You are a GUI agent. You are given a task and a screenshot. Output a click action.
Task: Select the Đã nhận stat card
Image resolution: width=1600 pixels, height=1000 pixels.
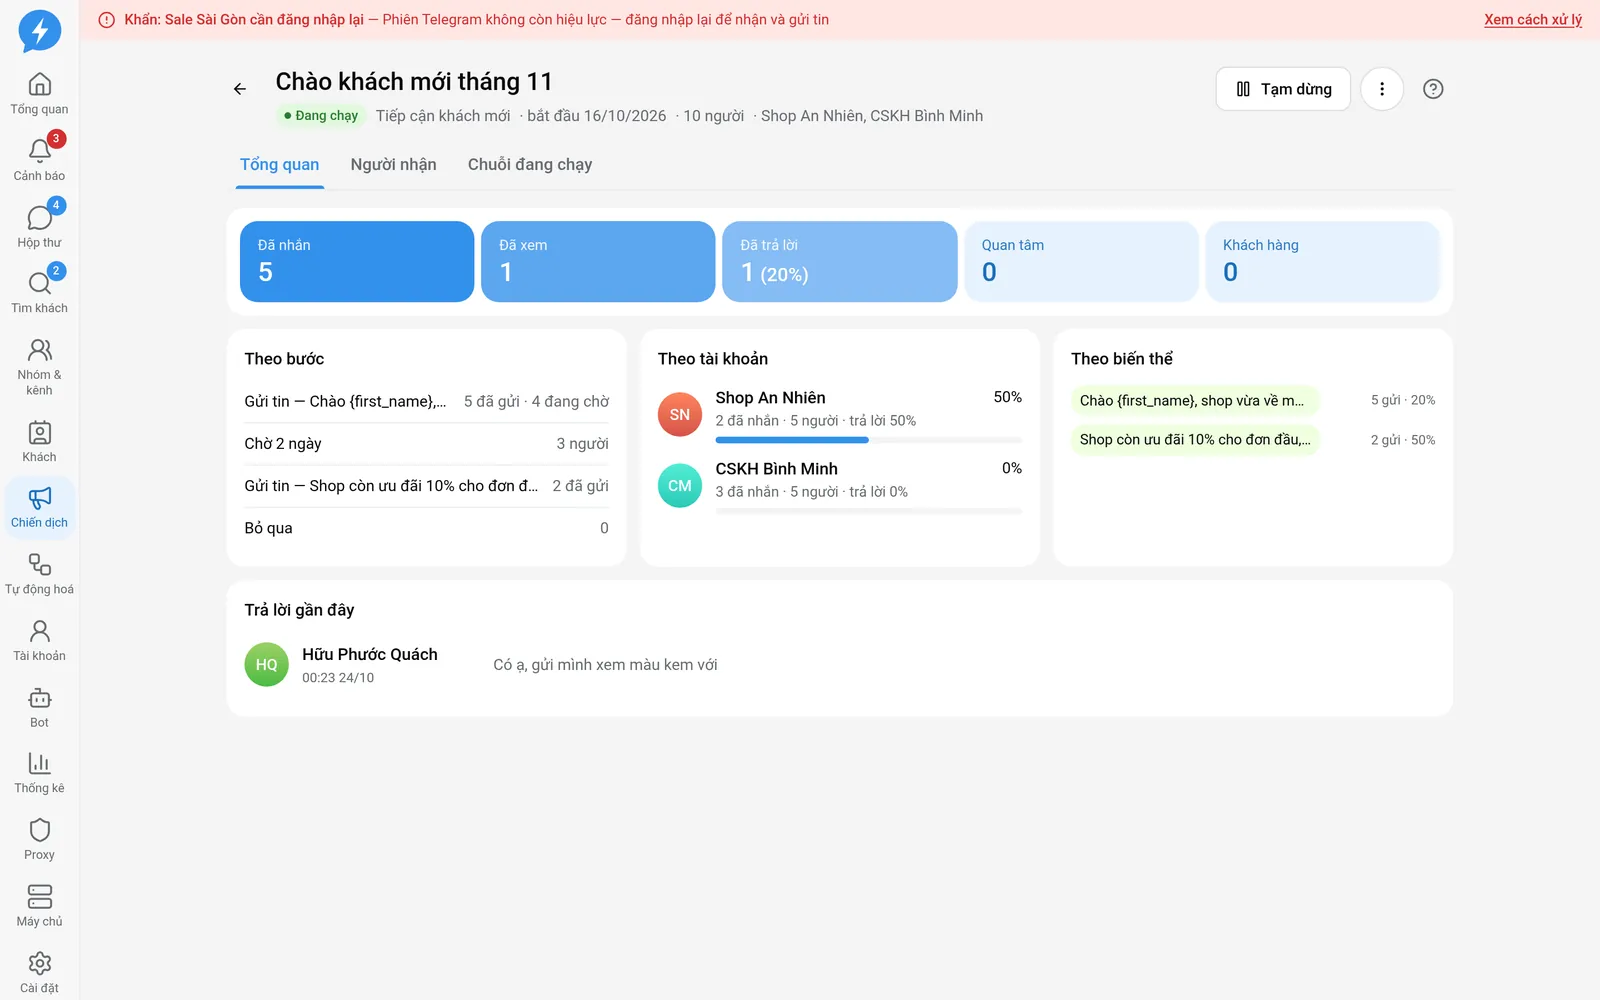tap(357, 261)
